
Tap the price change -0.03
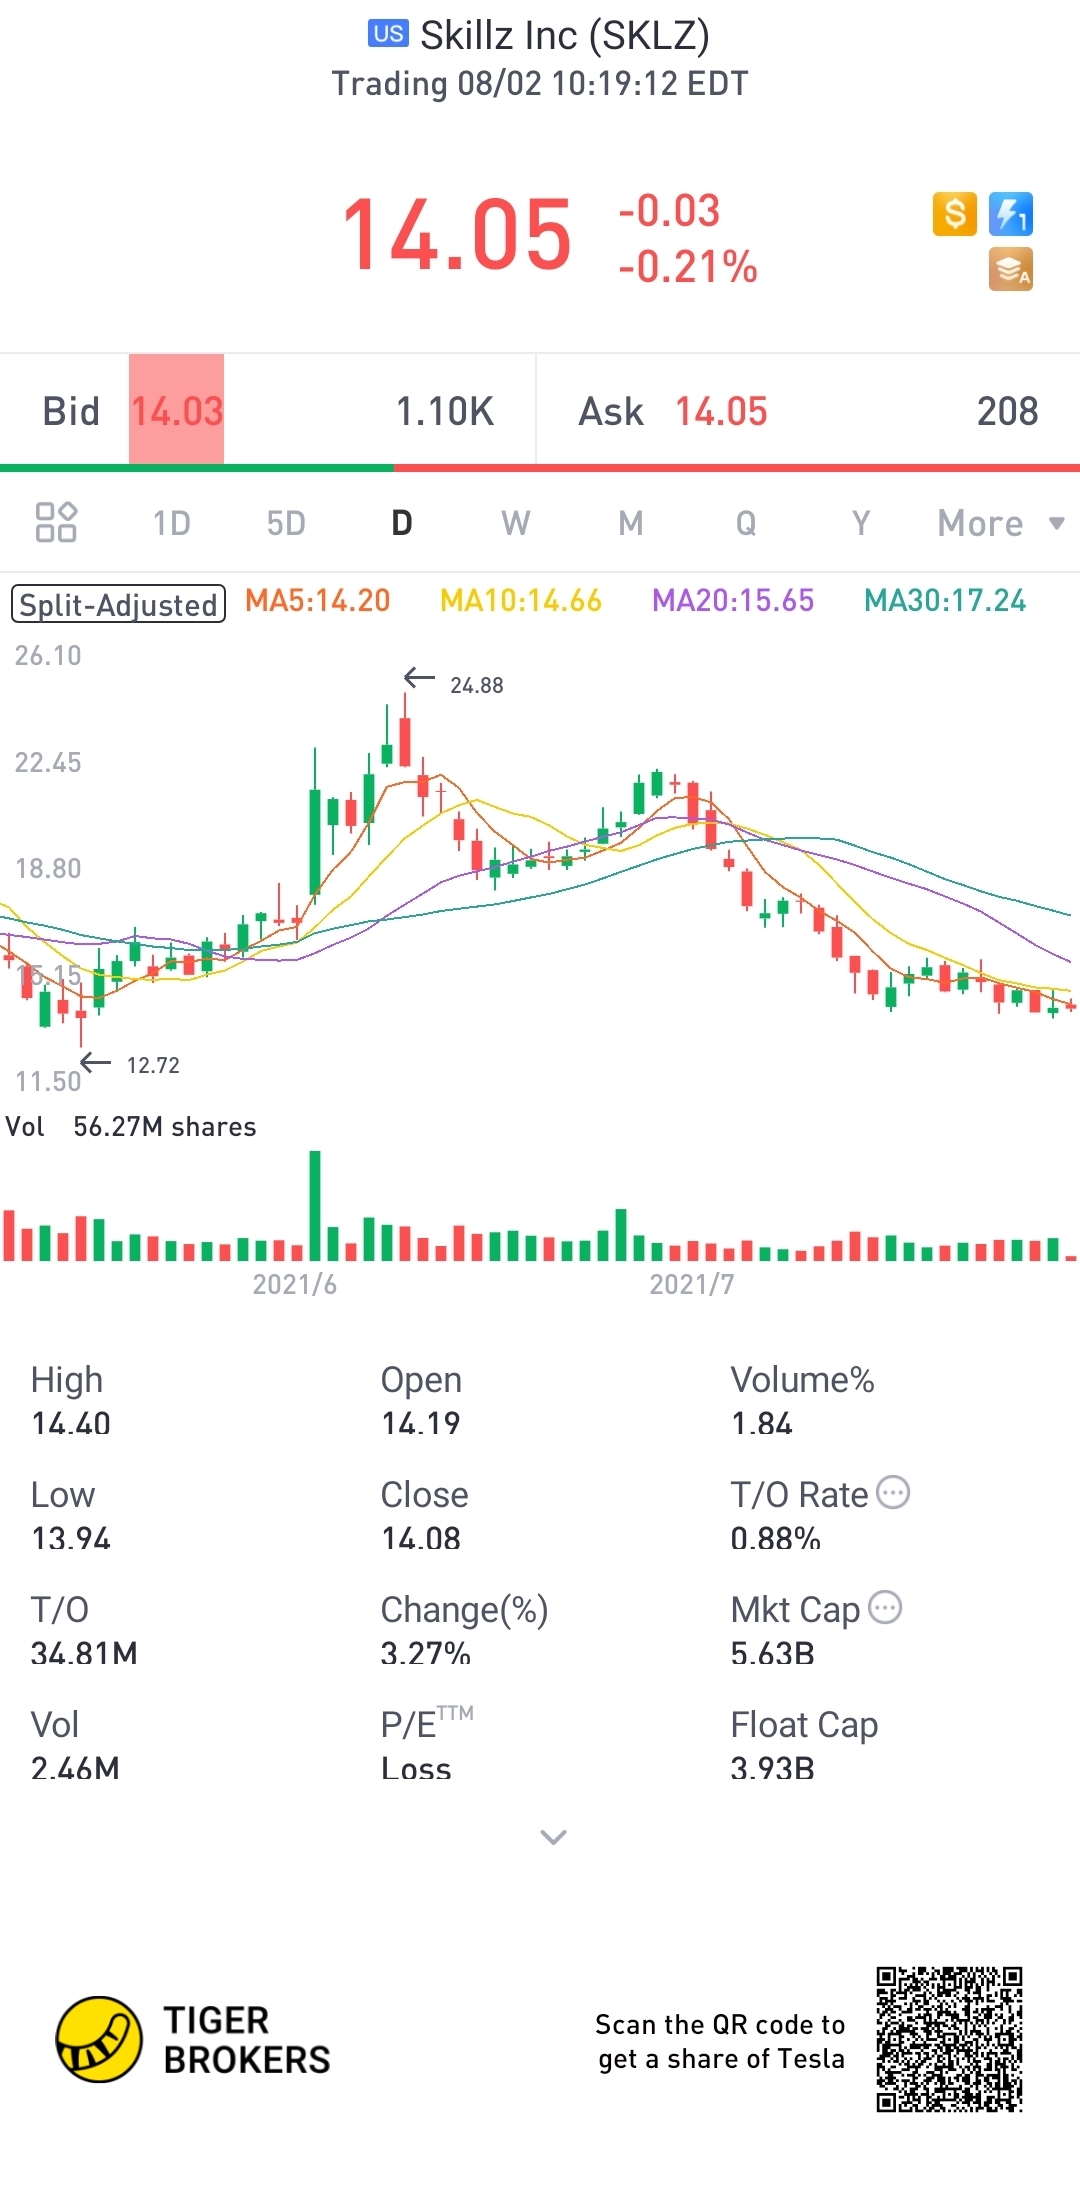click(669, 211)
